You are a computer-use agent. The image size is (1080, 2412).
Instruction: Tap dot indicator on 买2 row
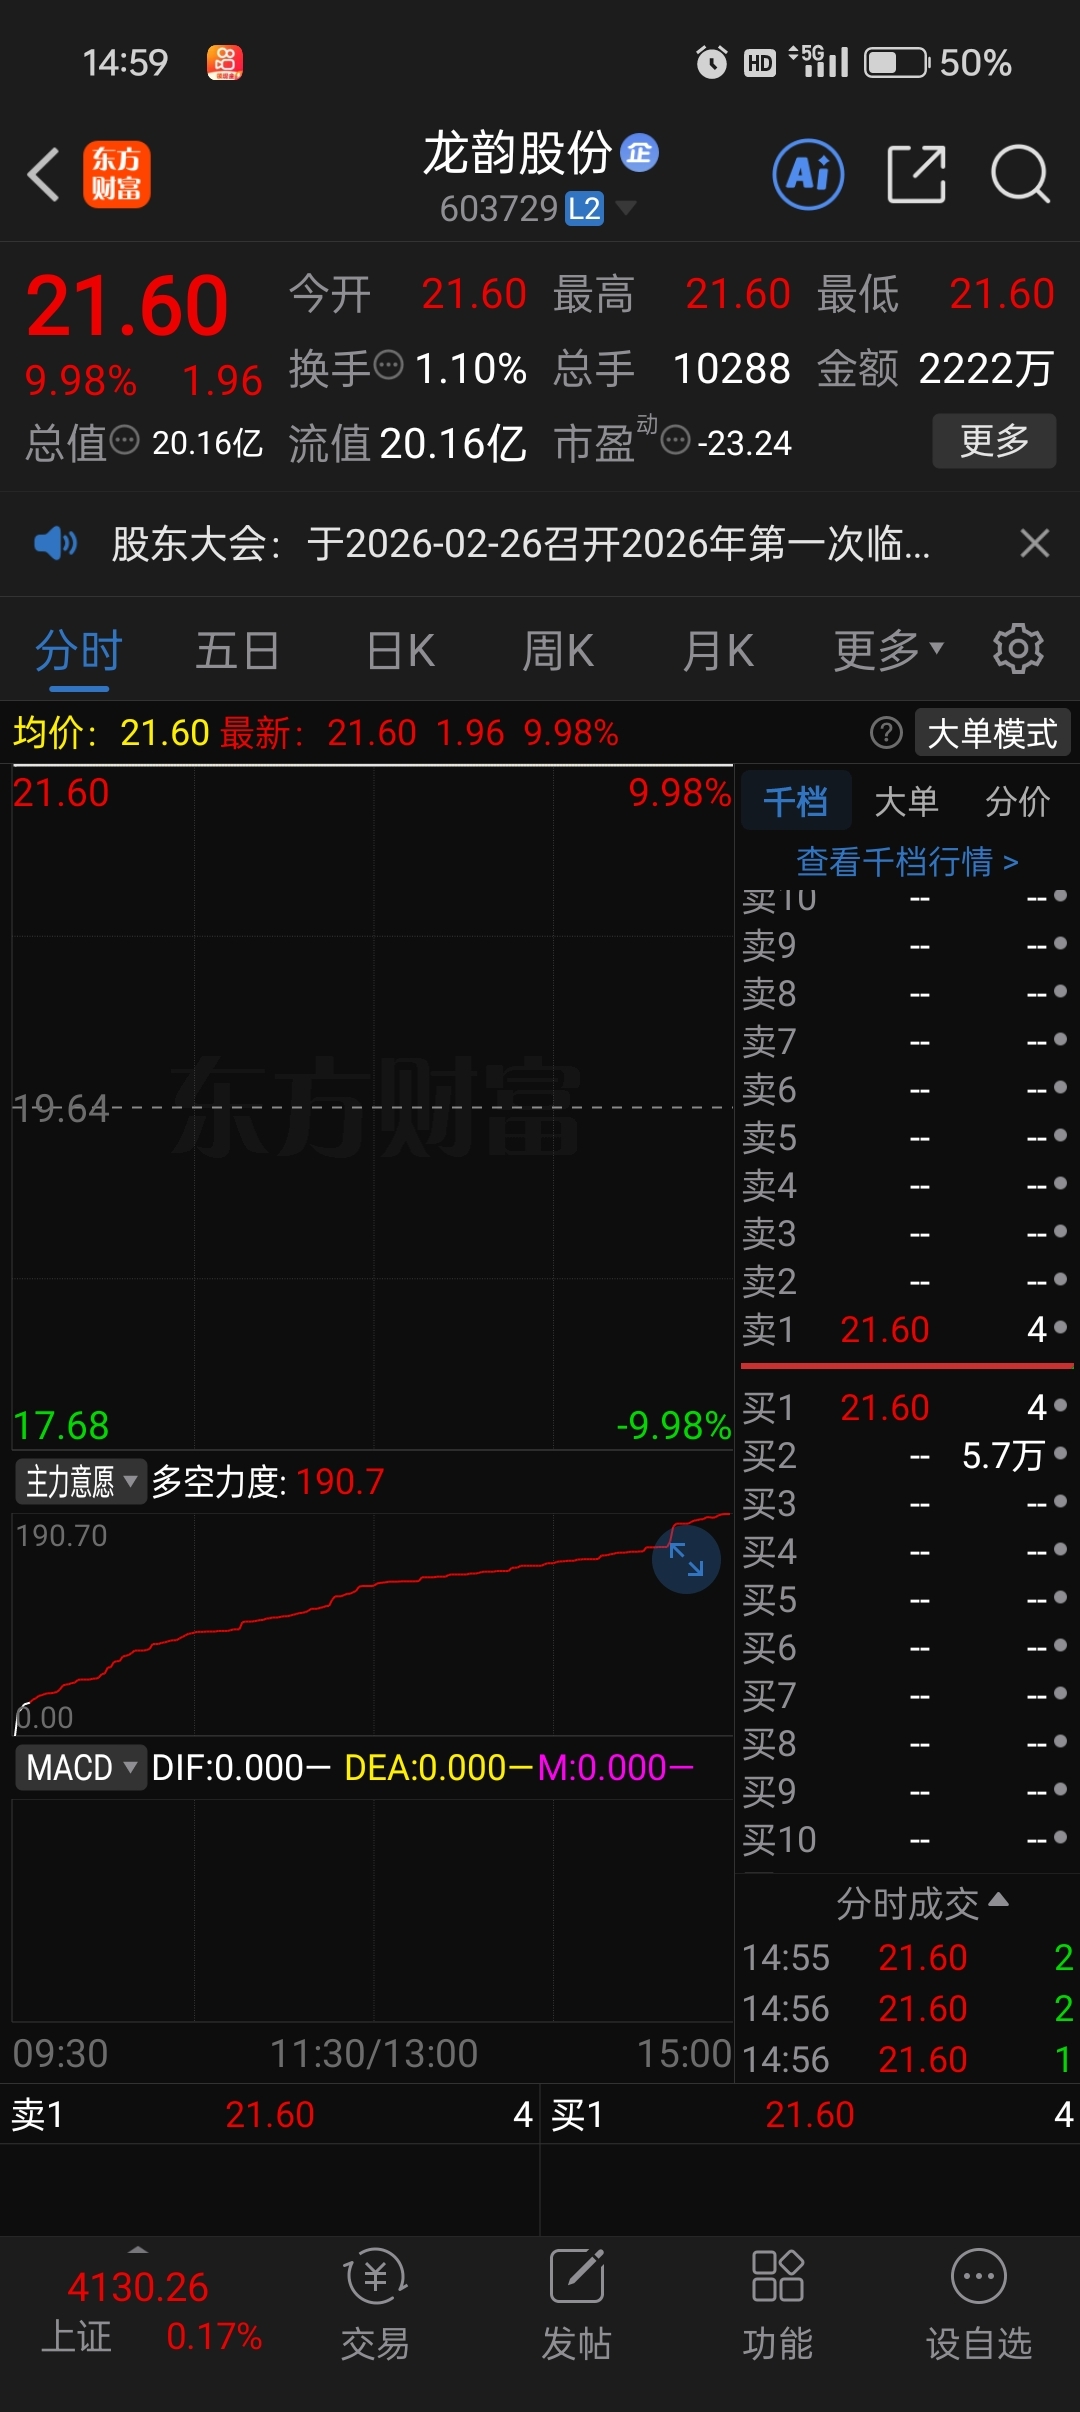click(x=1060, y=1452)
